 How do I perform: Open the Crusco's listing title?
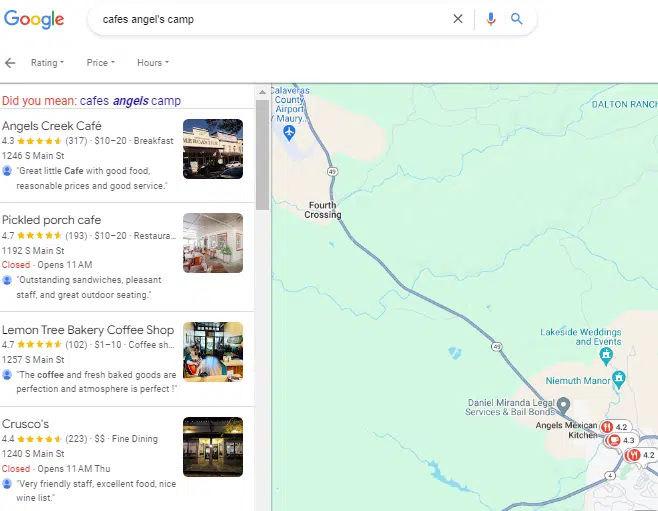pyautogui.click(x=25, y=424)
